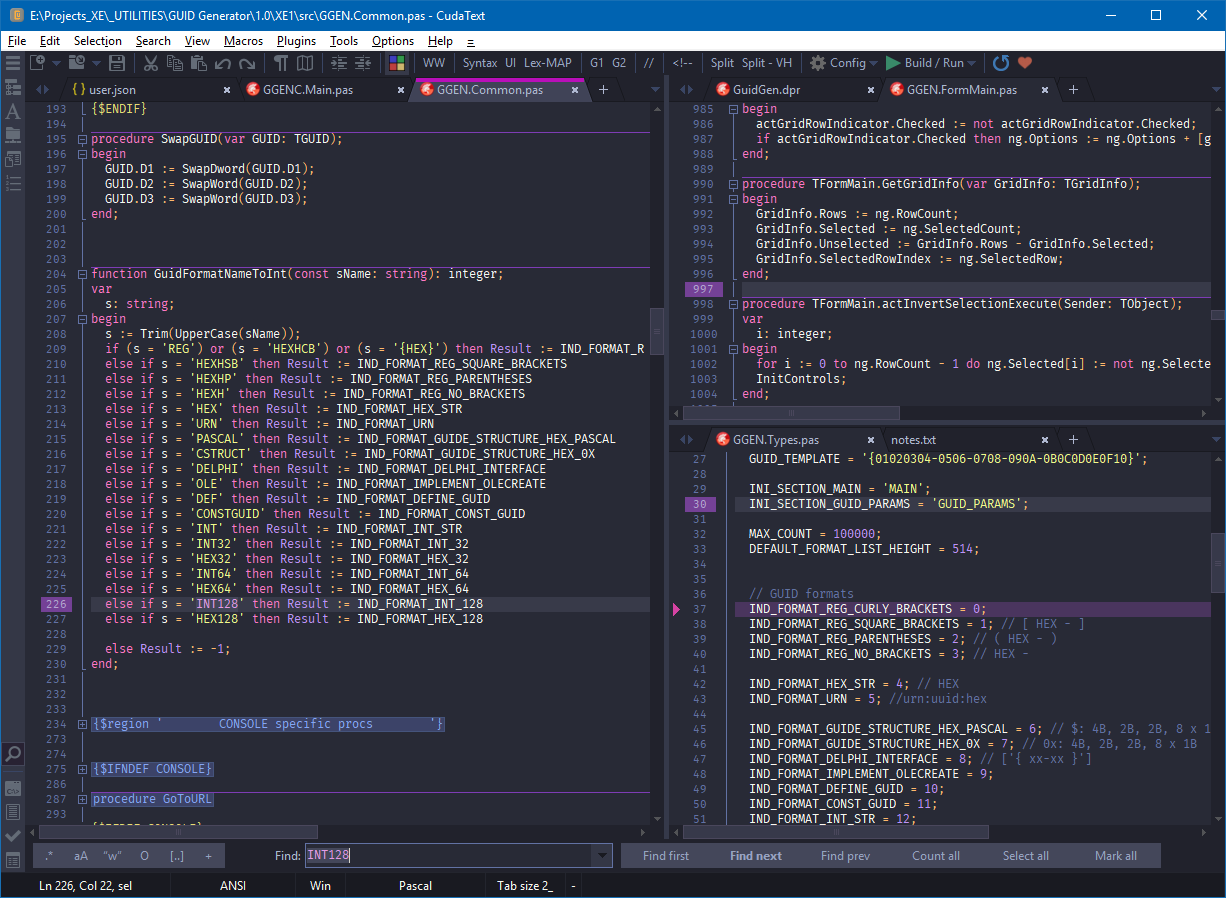1226x898 pixels.
Task: Toggle multi-line find option plus
Action: click(208, 856)
